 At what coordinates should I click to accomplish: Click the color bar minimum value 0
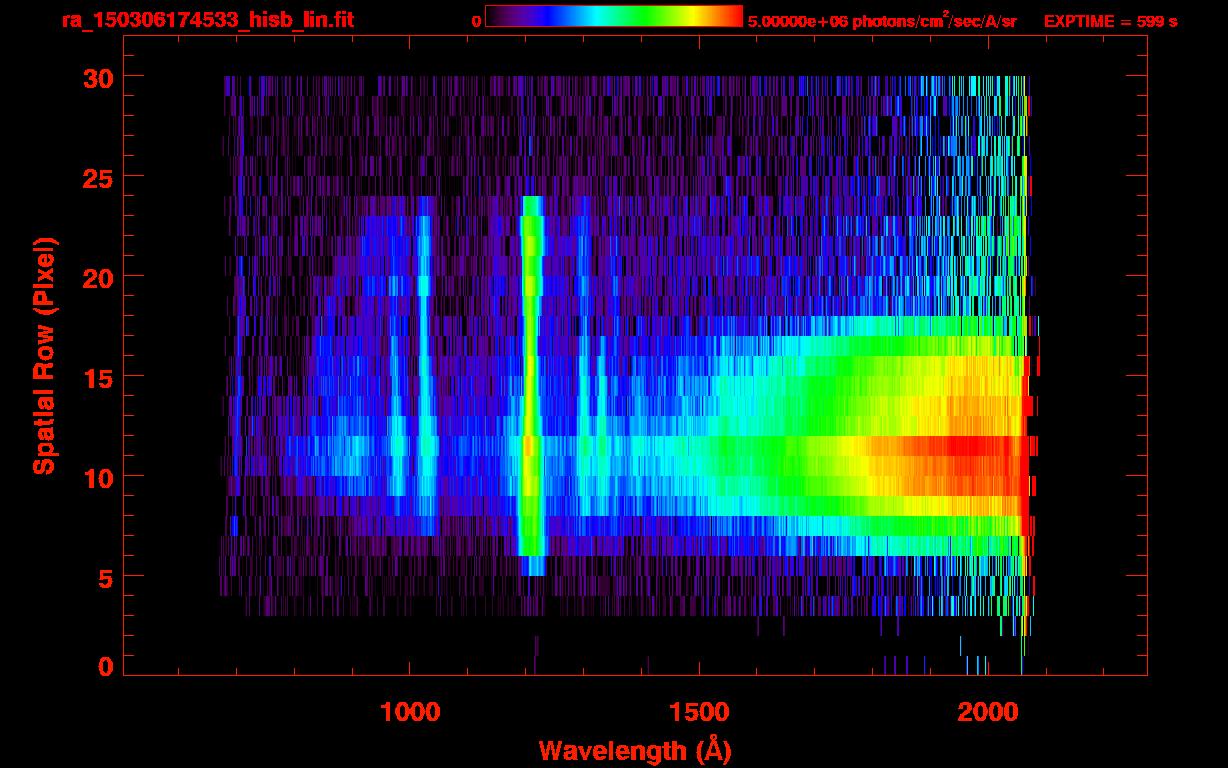pos(476,21)
